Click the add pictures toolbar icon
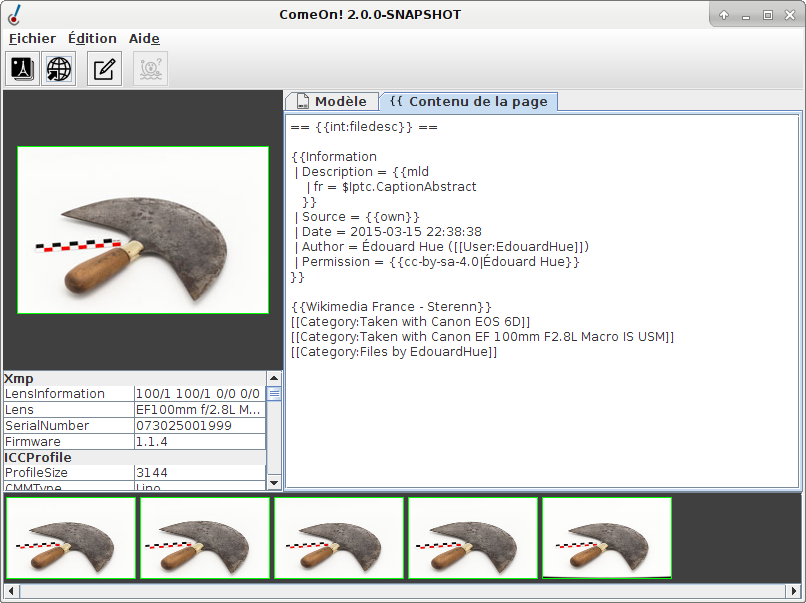Image resolution: width=806 pixels, height=603 pixels. [x=22, y=68]
